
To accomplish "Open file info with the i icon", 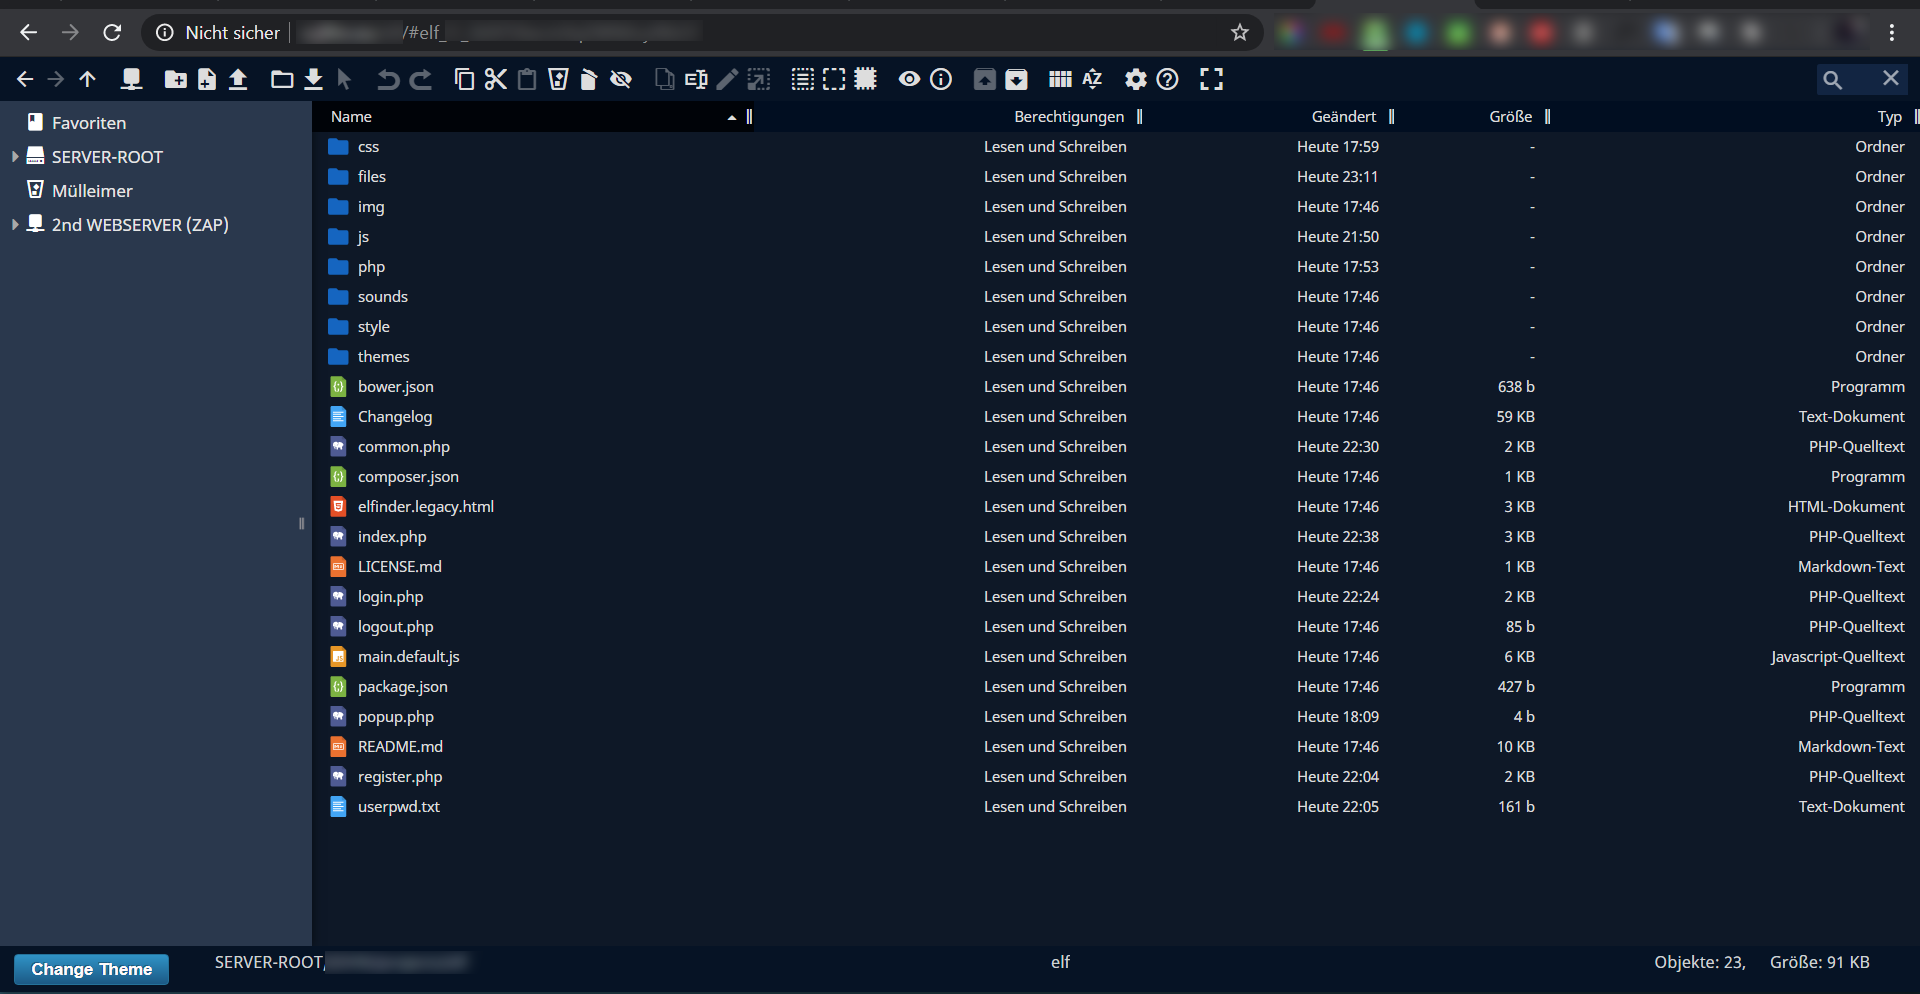I will [941, 79].
